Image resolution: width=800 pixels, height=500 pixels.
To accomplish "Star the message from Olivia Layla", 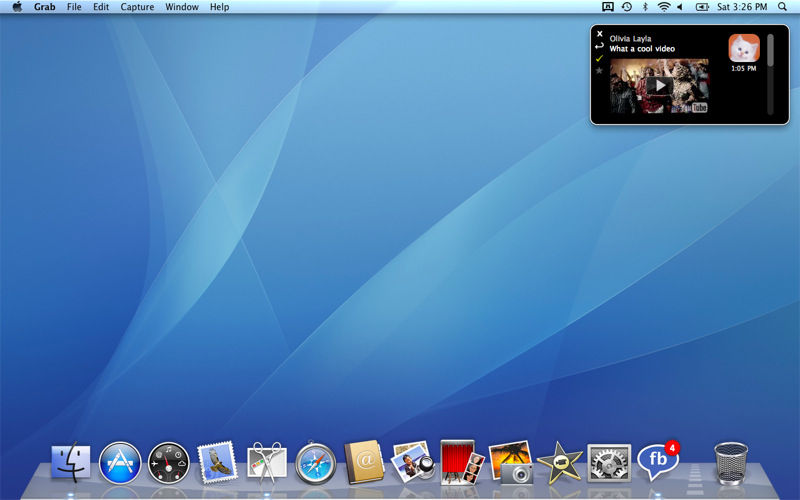I will 599,71.
